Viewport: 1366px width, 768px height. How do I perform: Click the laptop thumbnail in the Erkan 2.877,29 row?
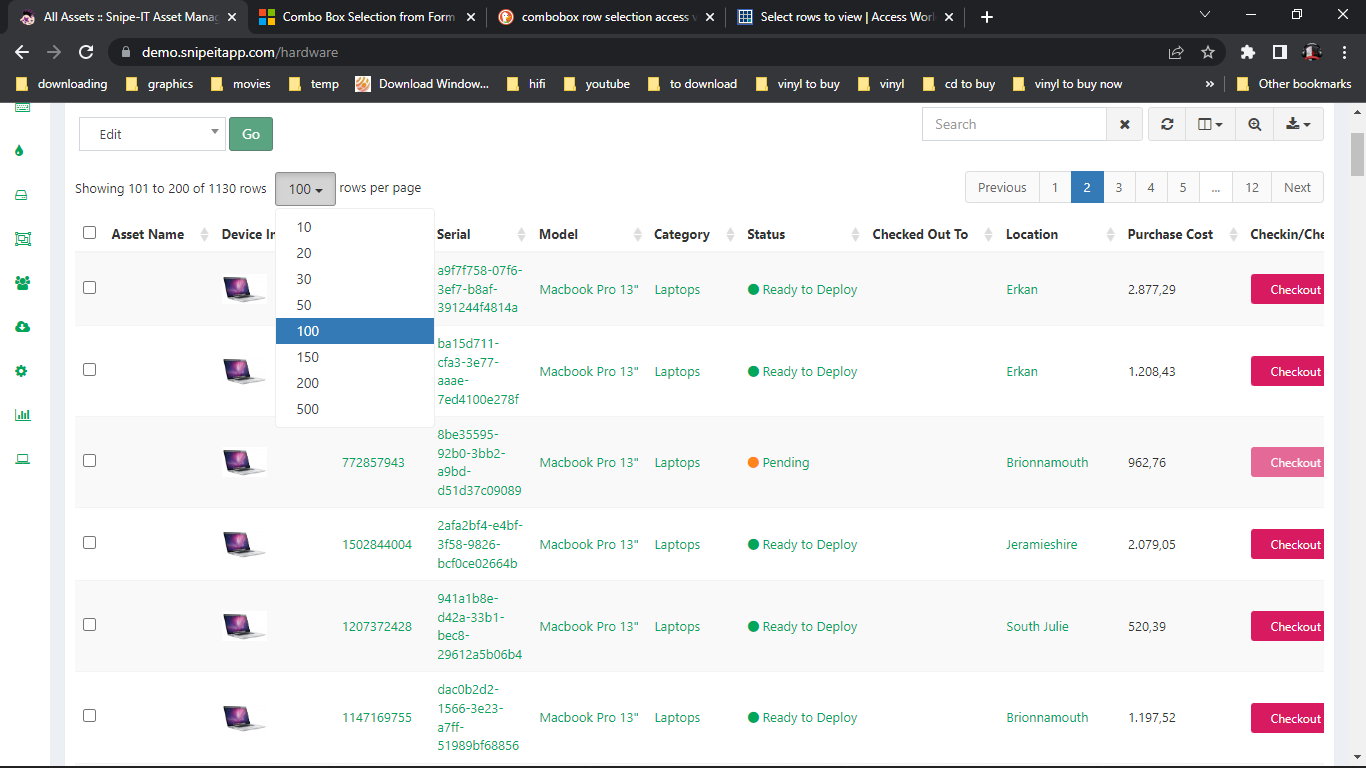[x=244, y=289]
